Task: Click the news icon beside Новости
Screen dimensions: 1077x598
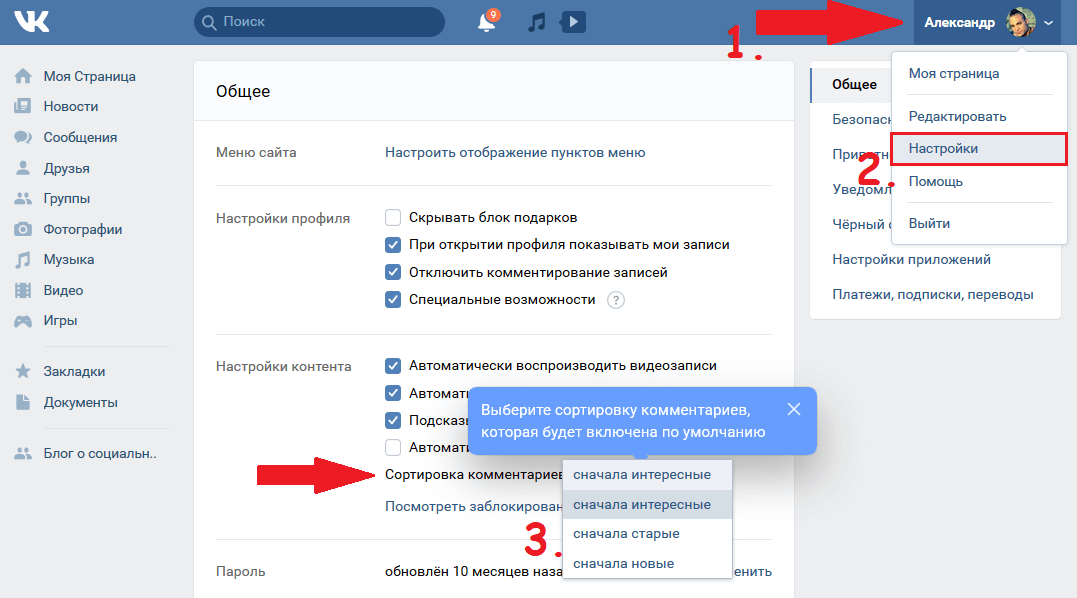Action: [23, 106]
